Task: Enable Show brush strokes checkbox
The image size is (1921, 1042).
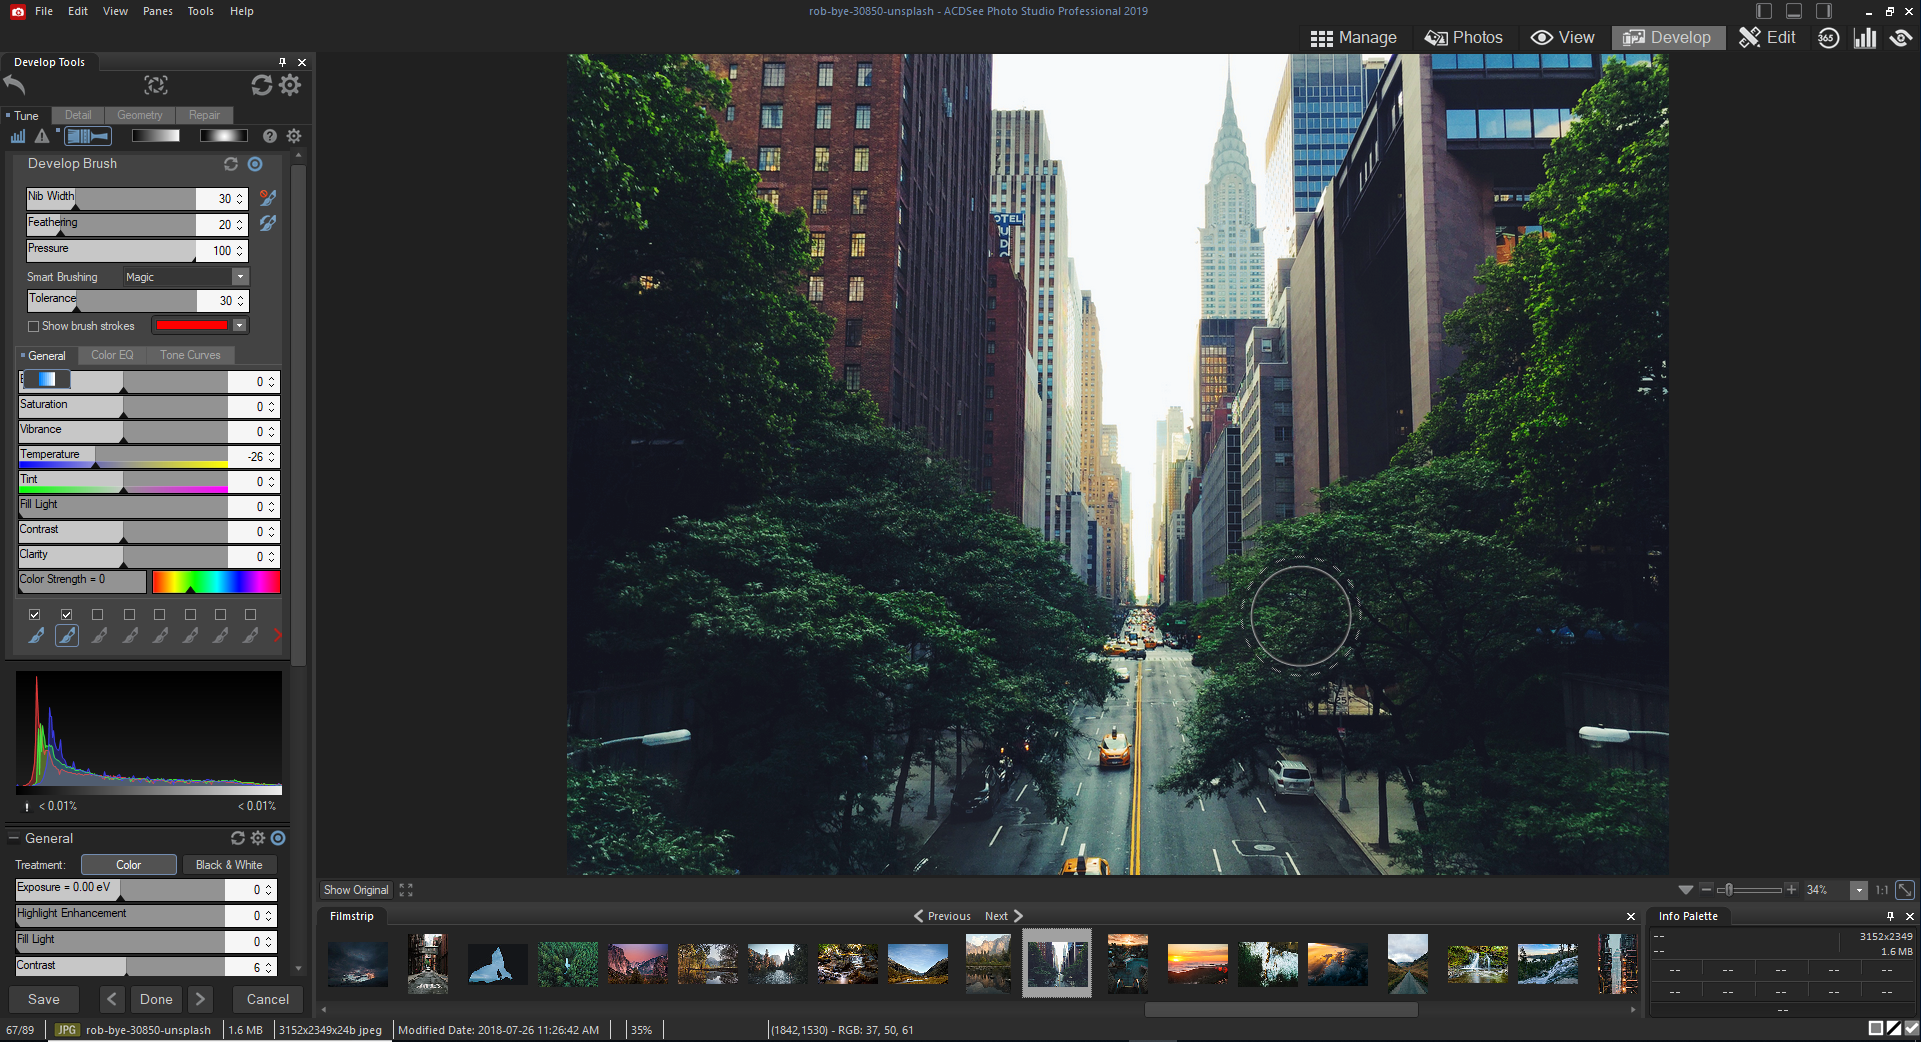Action: click(x=34, y=326)
